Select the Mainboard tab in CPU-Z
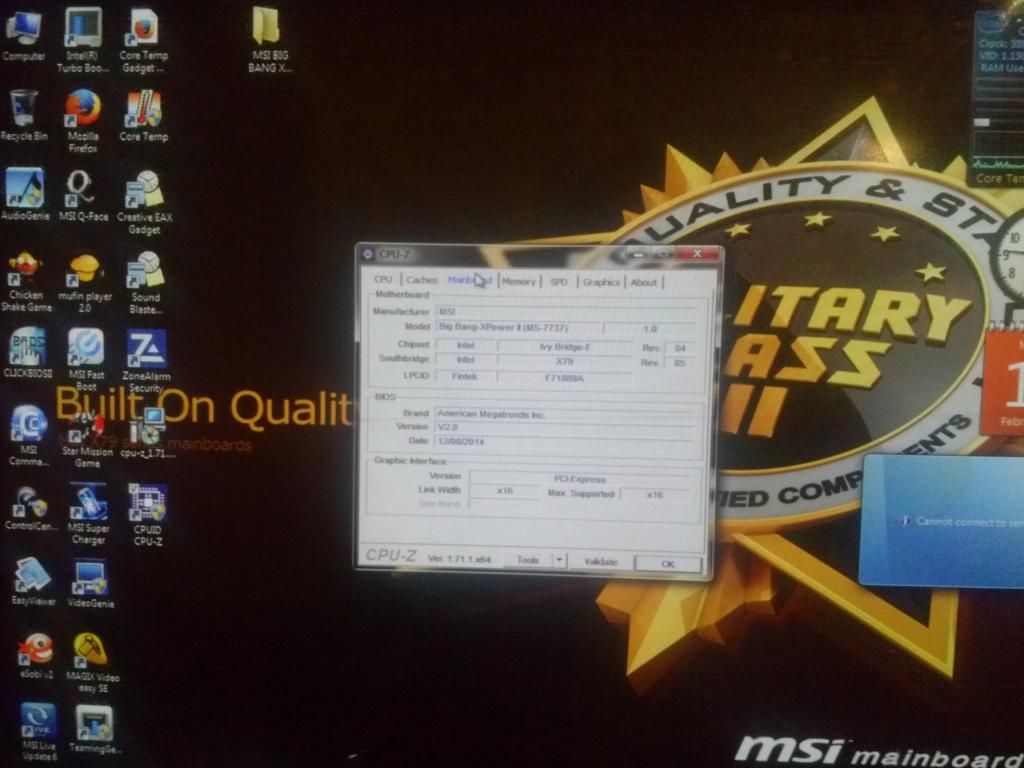The image size is (1024, 768). pos(470,280)
